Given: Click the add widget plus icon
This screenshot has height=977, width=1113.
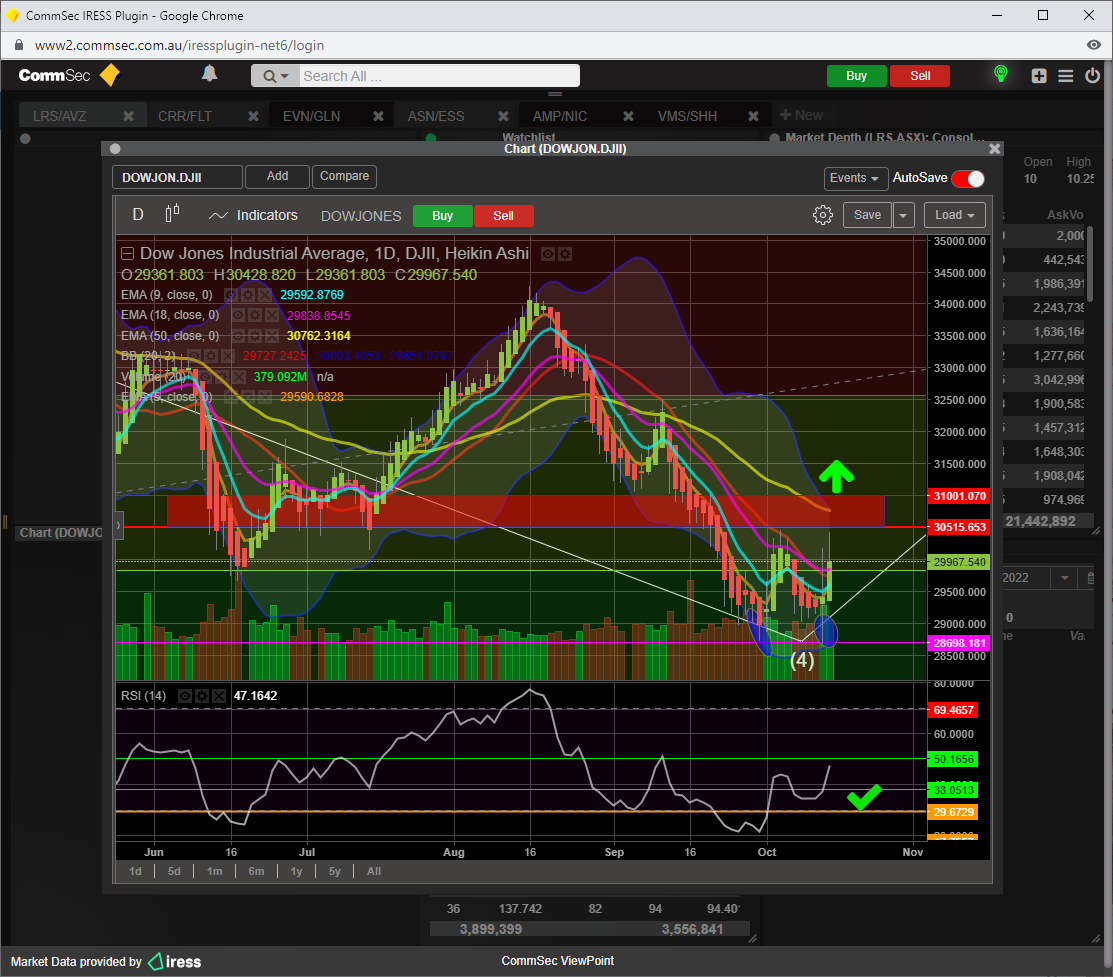Looking at the screenshot, I should (x=1039, y=76).
